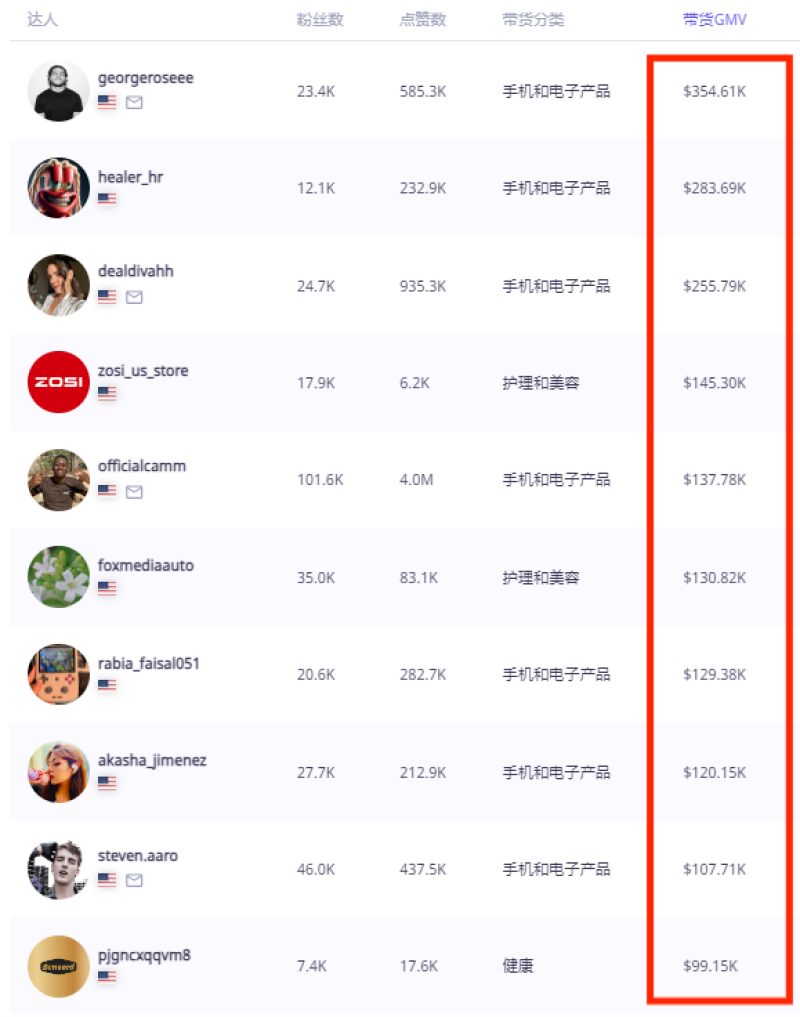
Task: Open the rabia_faisal051 username link
Action: (149, 663)
